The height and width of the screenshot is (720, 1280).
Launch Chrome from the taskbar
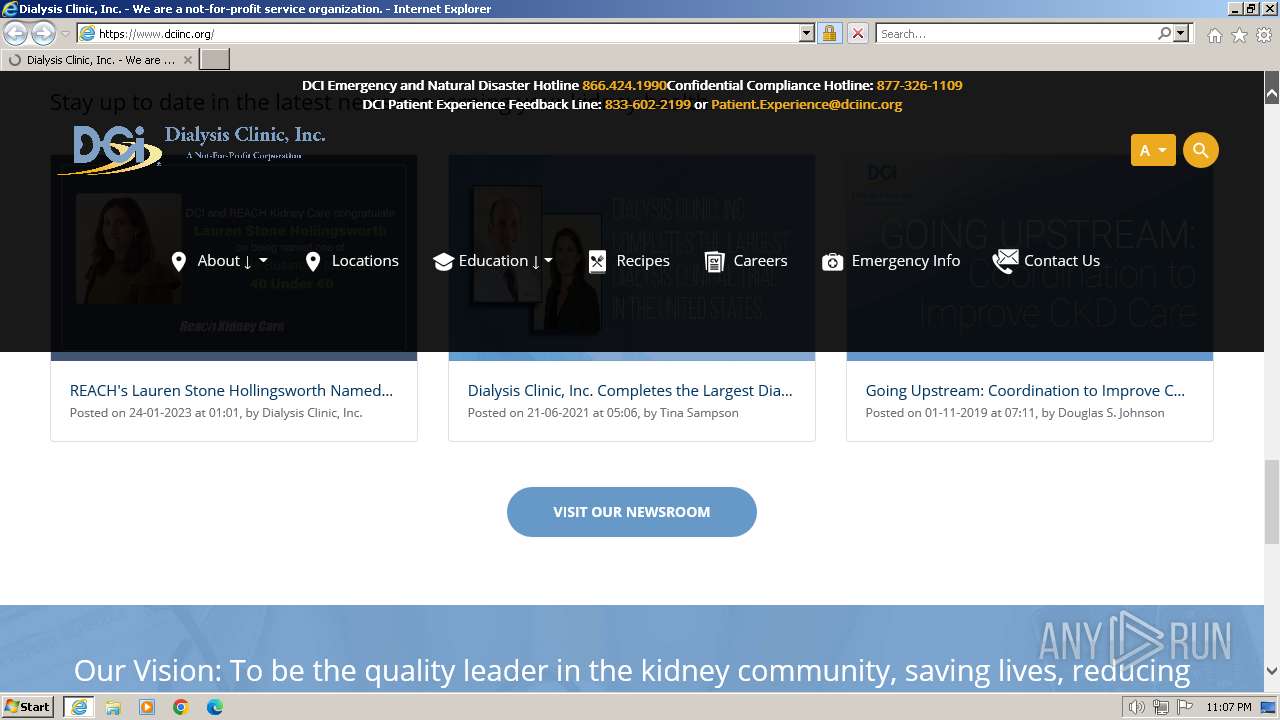[x=181, y=707]
